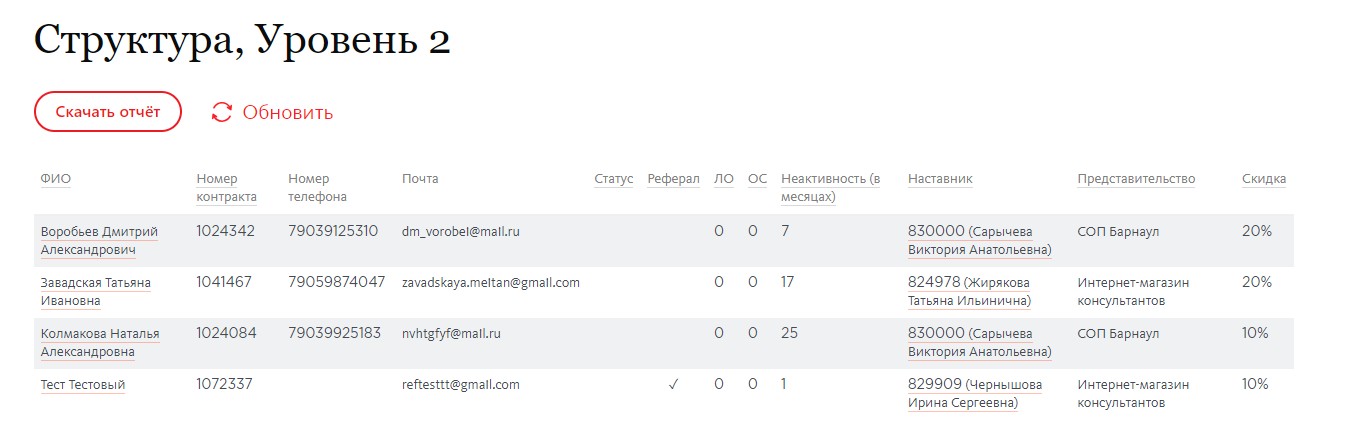Open the Тест Тестовый name link
Image resolution: width=1363 pixels, height=427 pixels.
click(x=82, y=385)
